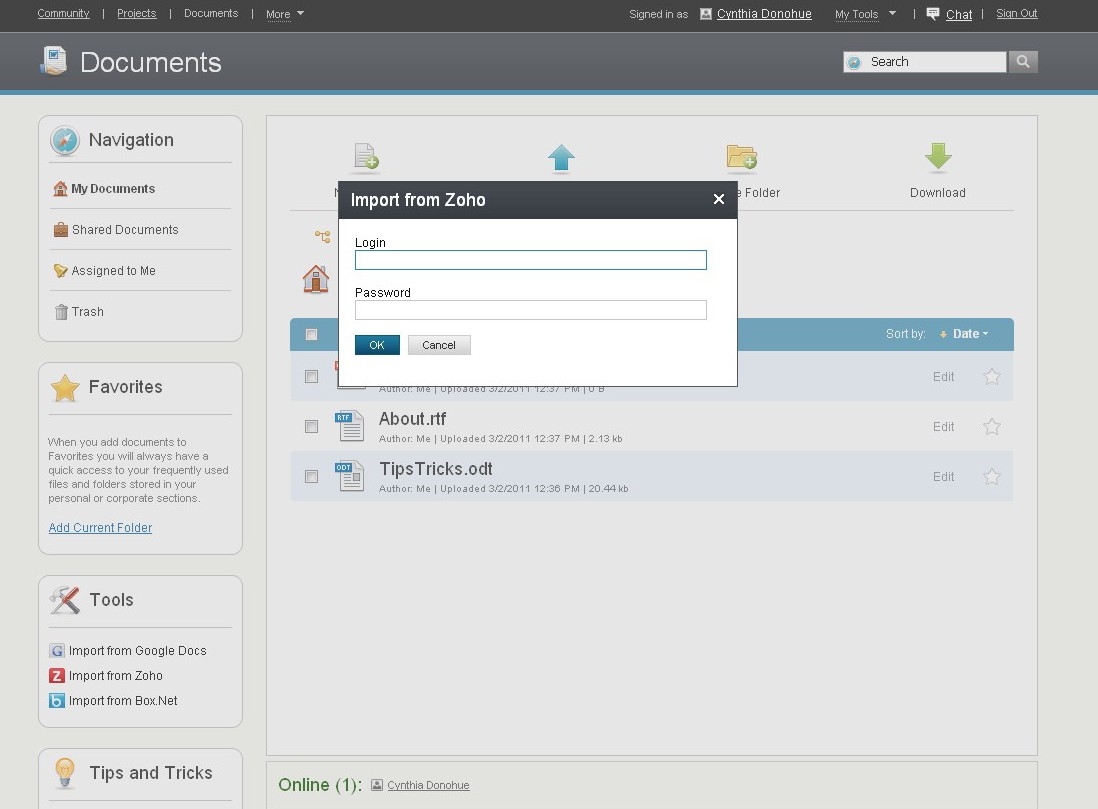This screenshot has height=809, width=1098.
Task: Expand the More menu in top bar
Action: [x=285, y=14]
